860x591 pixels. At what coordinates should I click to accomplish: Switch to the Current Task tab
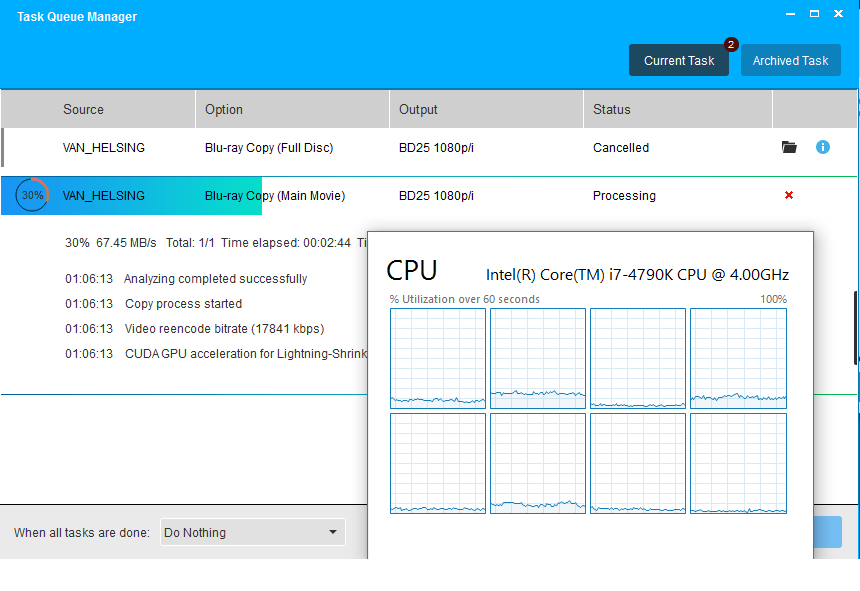tap(679, 60)
